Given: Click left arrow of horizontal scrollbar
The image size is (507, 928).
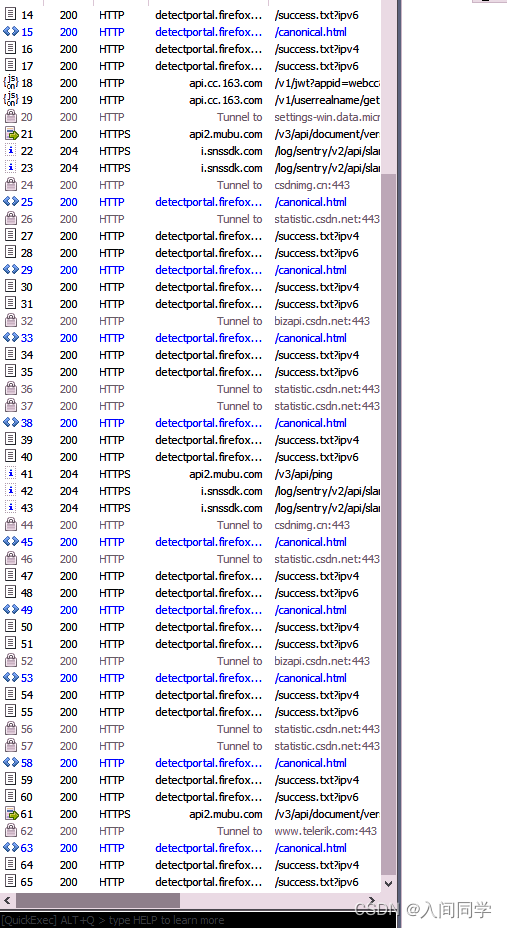Looking at the screenshot, I should [7, 900].
